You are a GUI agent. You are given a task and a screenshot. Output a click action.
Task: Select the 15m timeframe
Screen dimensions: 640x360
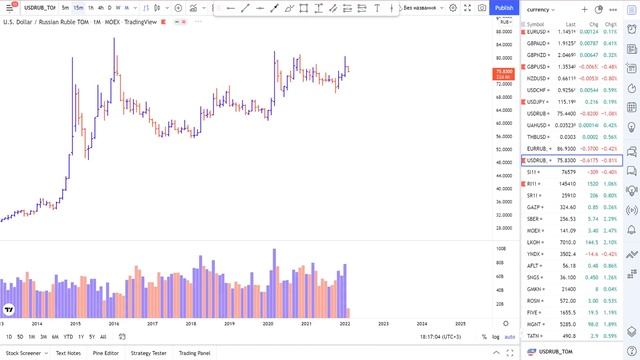pos(78,8)
